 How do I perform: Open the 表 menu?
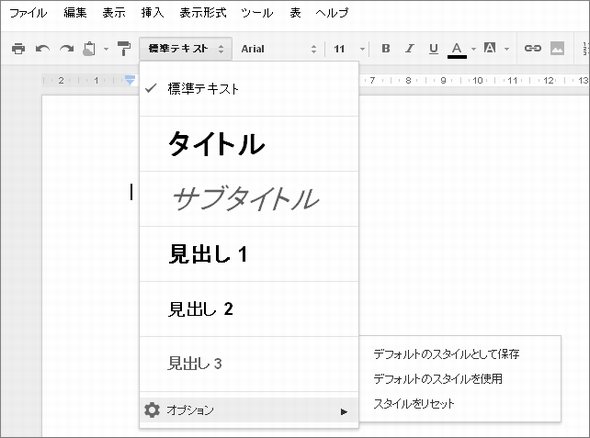295,13
